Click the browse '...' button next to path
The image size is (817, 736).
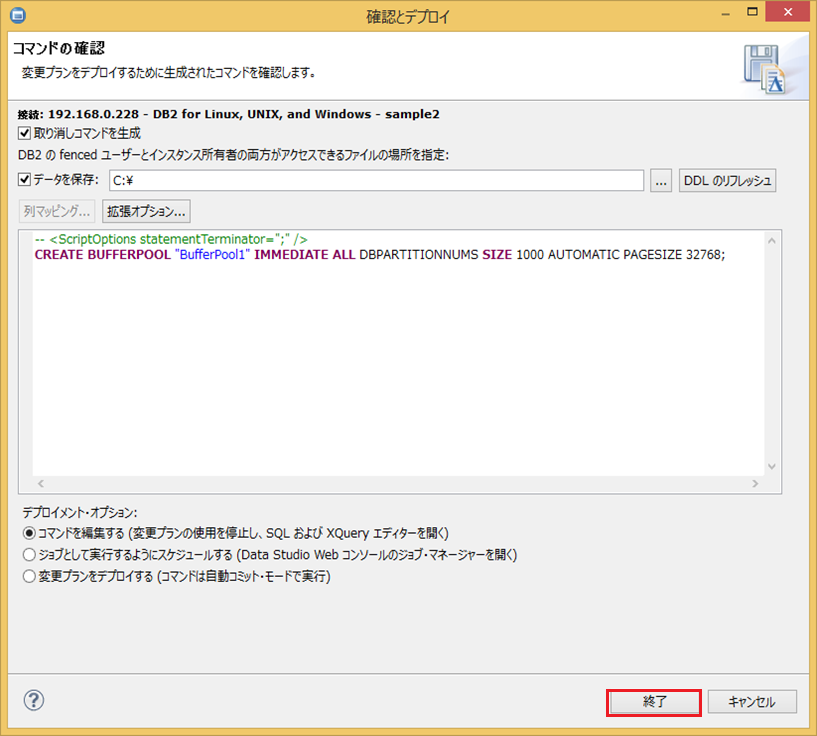(x=661, y=181)
